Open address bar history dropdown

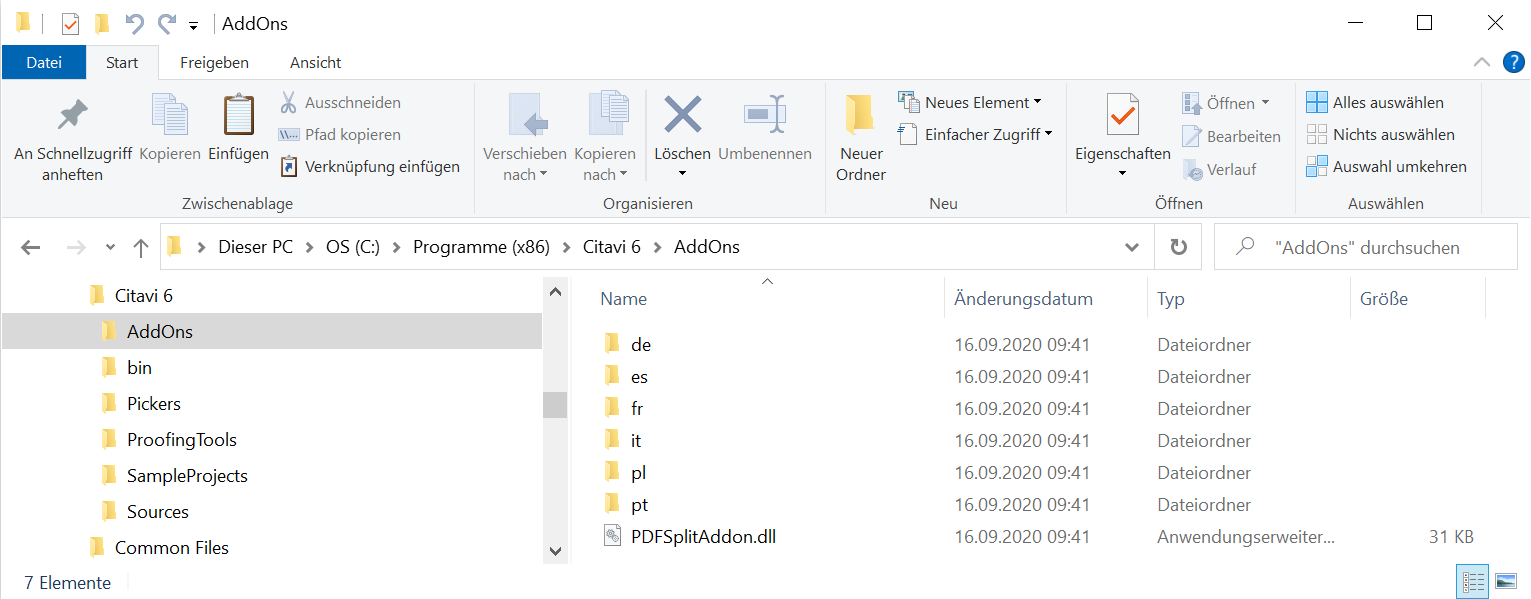tap(1132, 247)
